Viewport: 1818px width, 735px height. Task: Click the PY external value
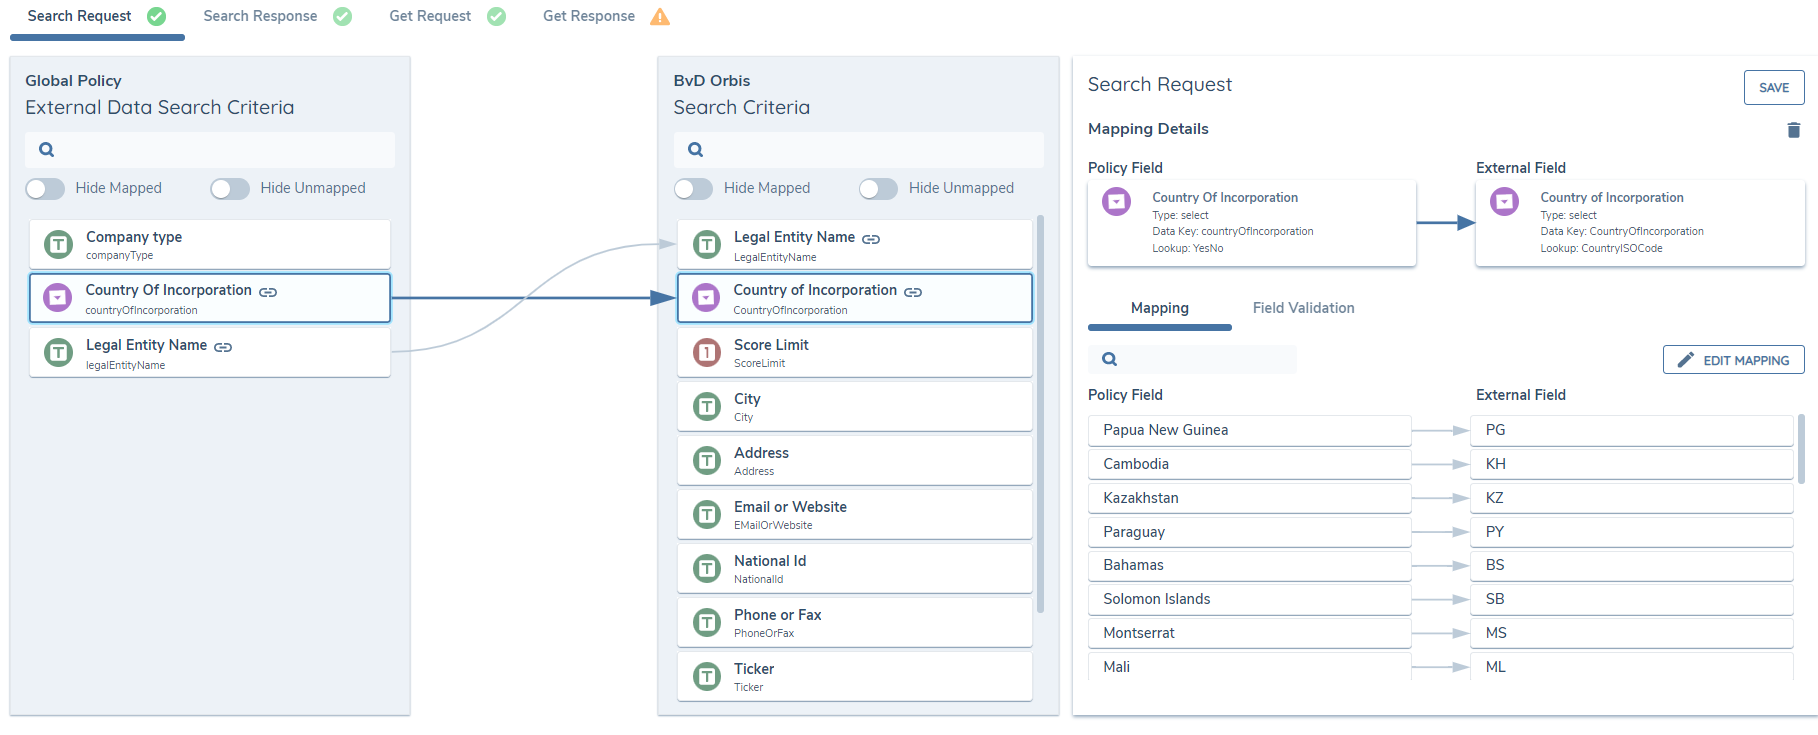click(x=1632, y=532)
